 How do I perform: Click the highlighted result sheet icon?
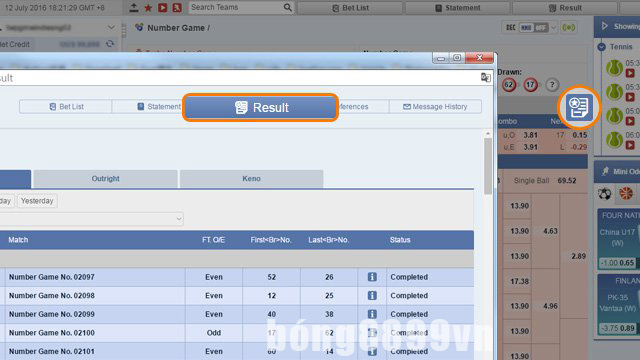[579, 107]
